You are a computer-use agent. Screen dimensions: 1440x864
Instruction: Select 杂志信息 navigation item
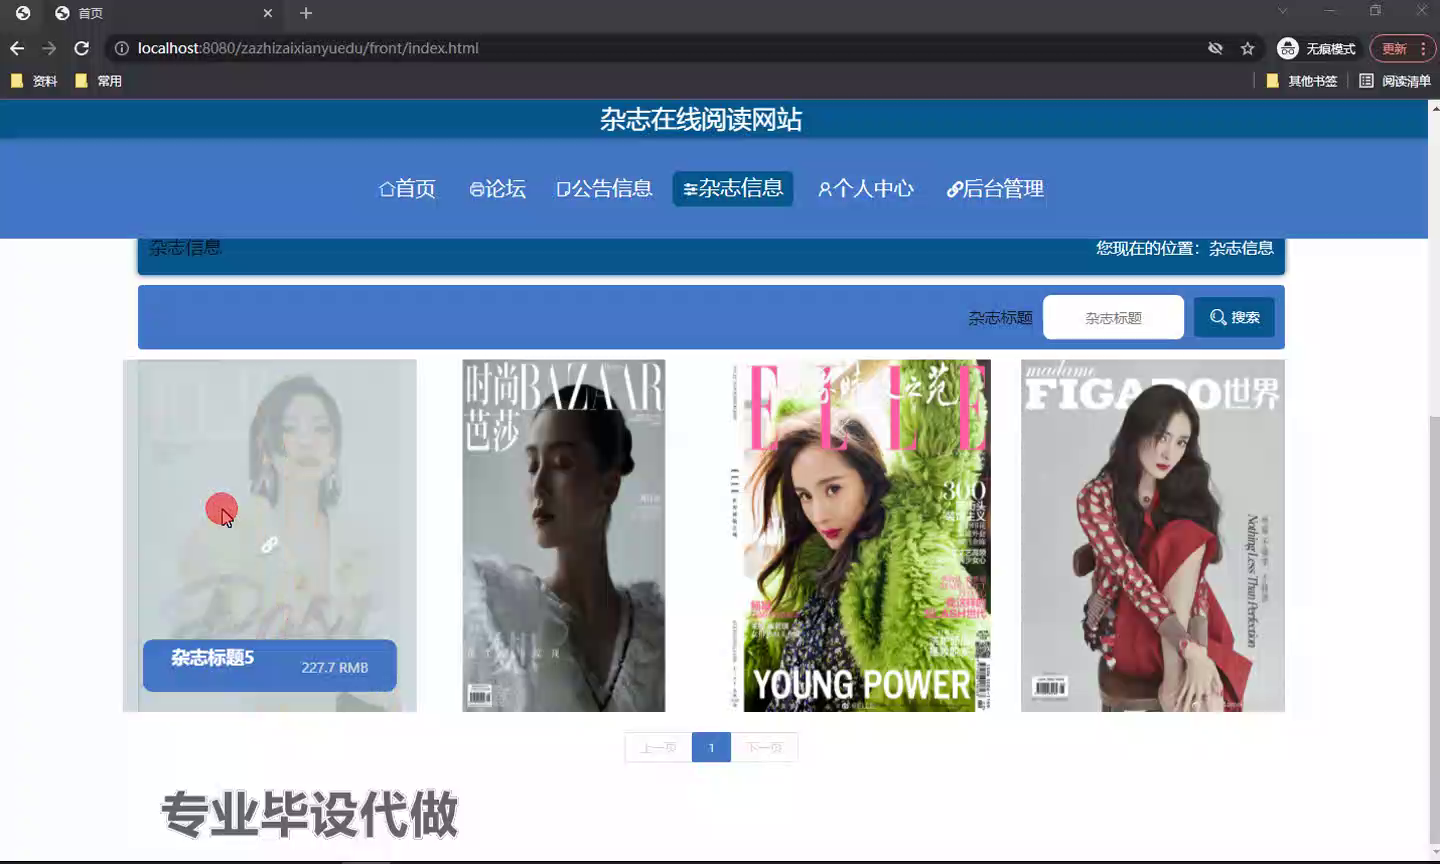coord(733,188)
